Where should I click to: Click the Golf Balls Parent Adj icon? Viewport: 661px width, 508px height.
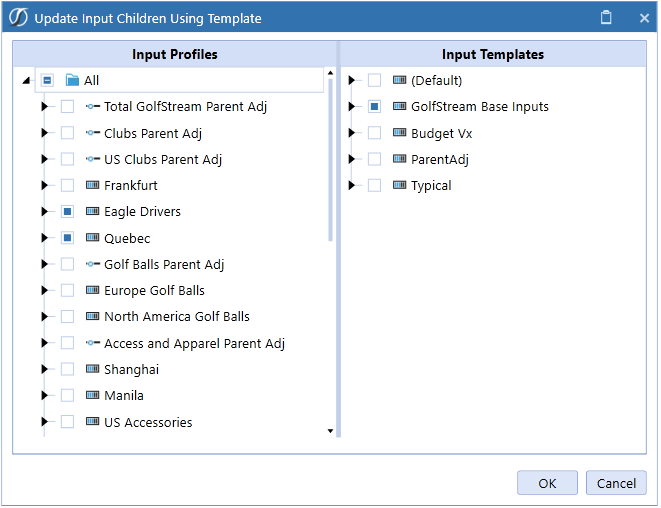tap(92, 264)
